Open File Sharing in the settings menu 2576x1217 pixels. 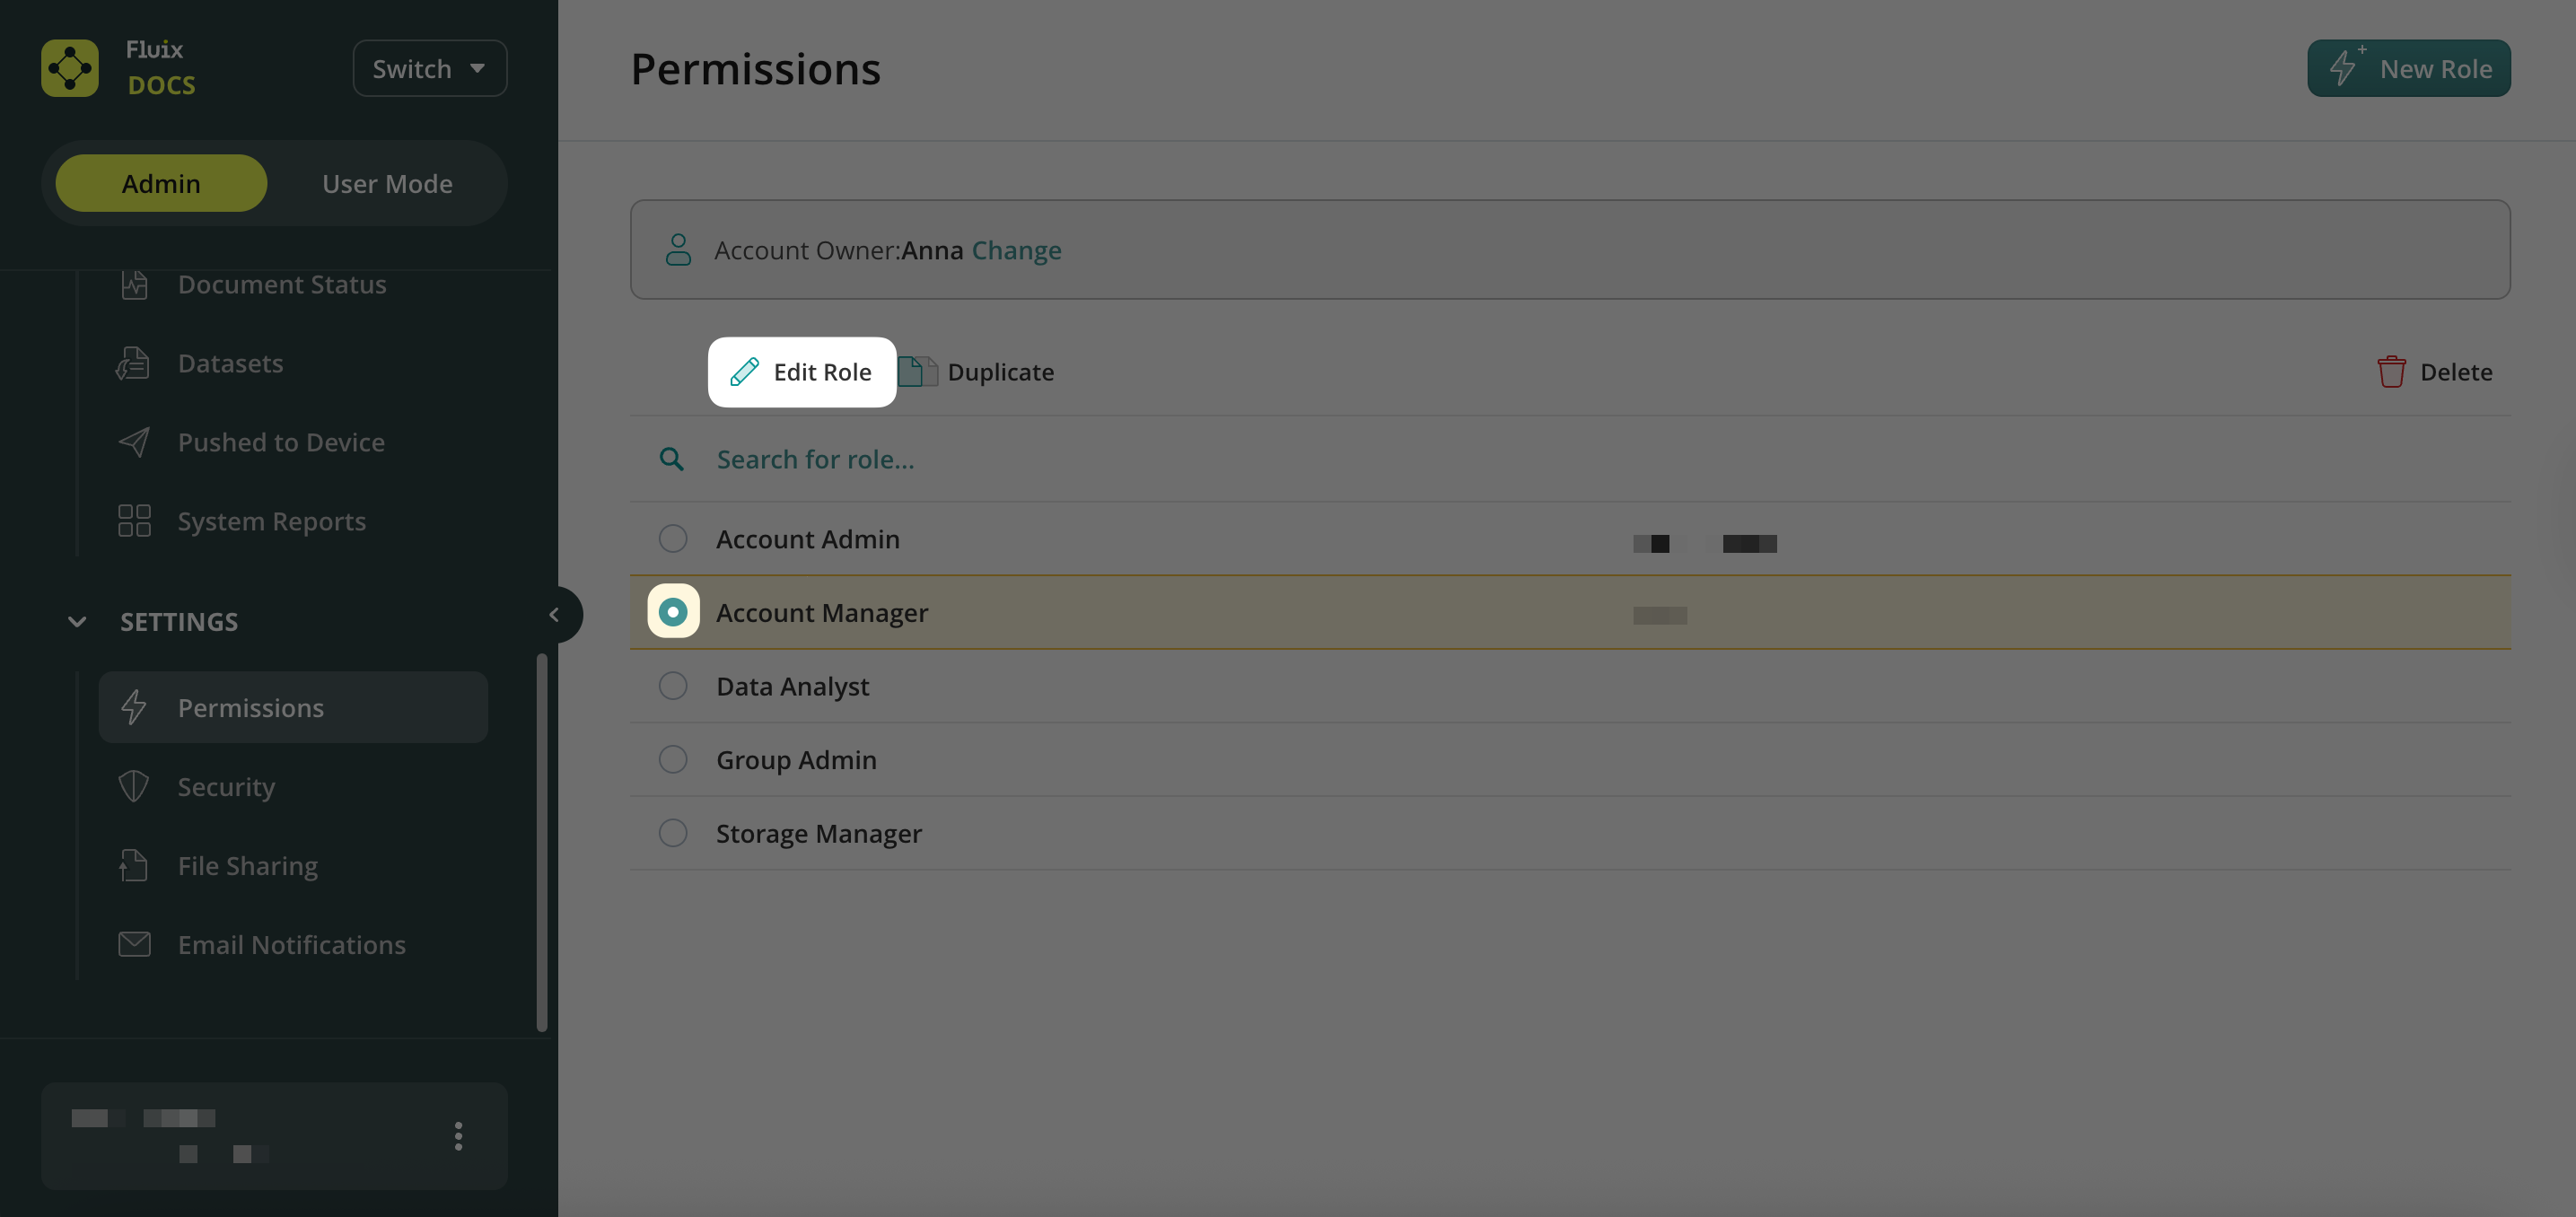tap(247, 866)
